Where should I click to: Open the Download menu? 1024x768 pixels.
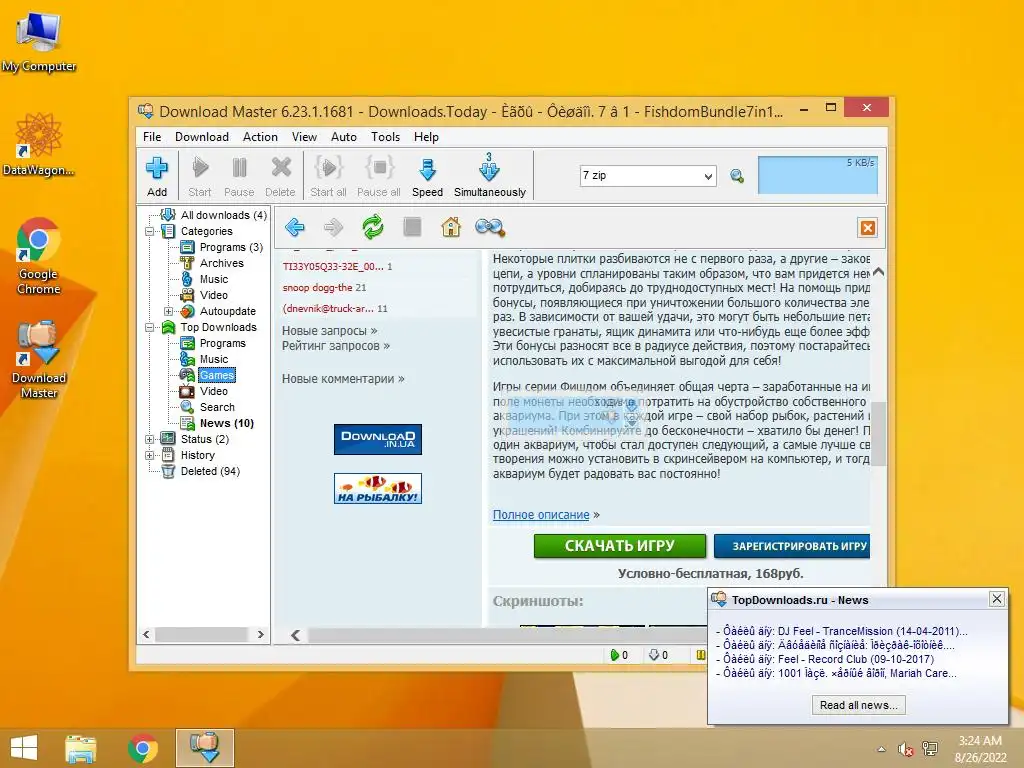pyautogui.click(x=202, y=136)
